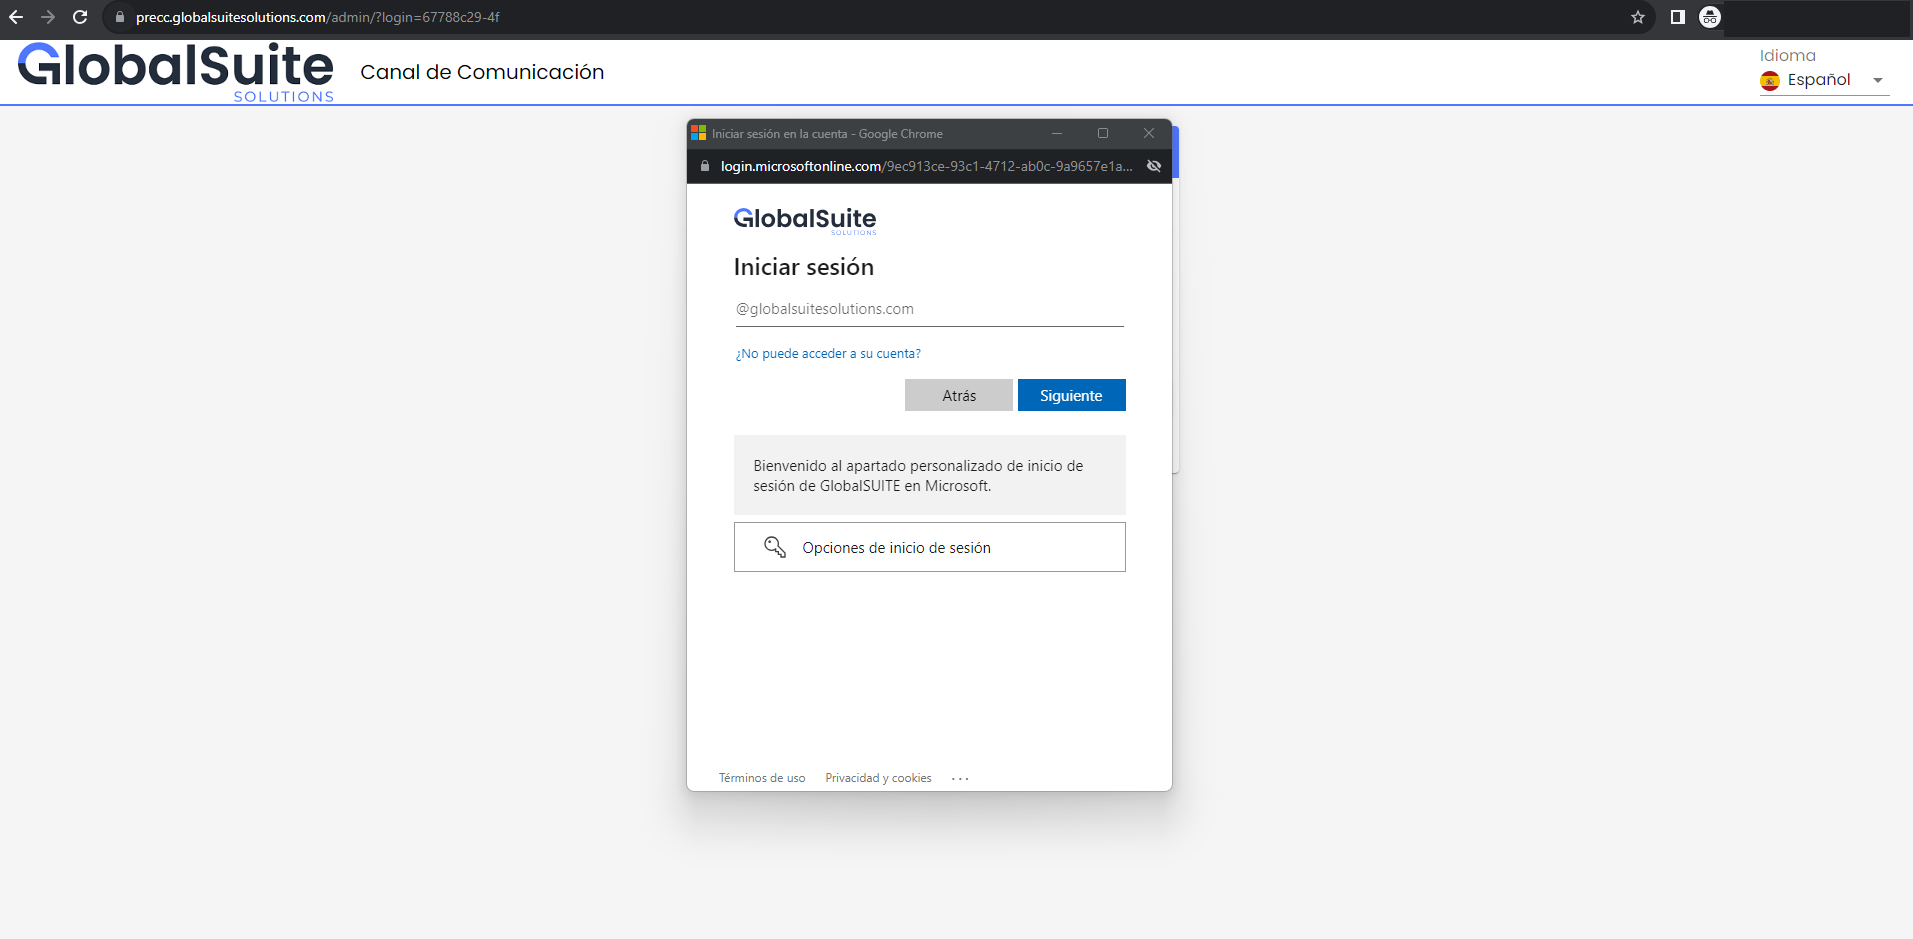Click the three dots footer menu

coord(960,778)
